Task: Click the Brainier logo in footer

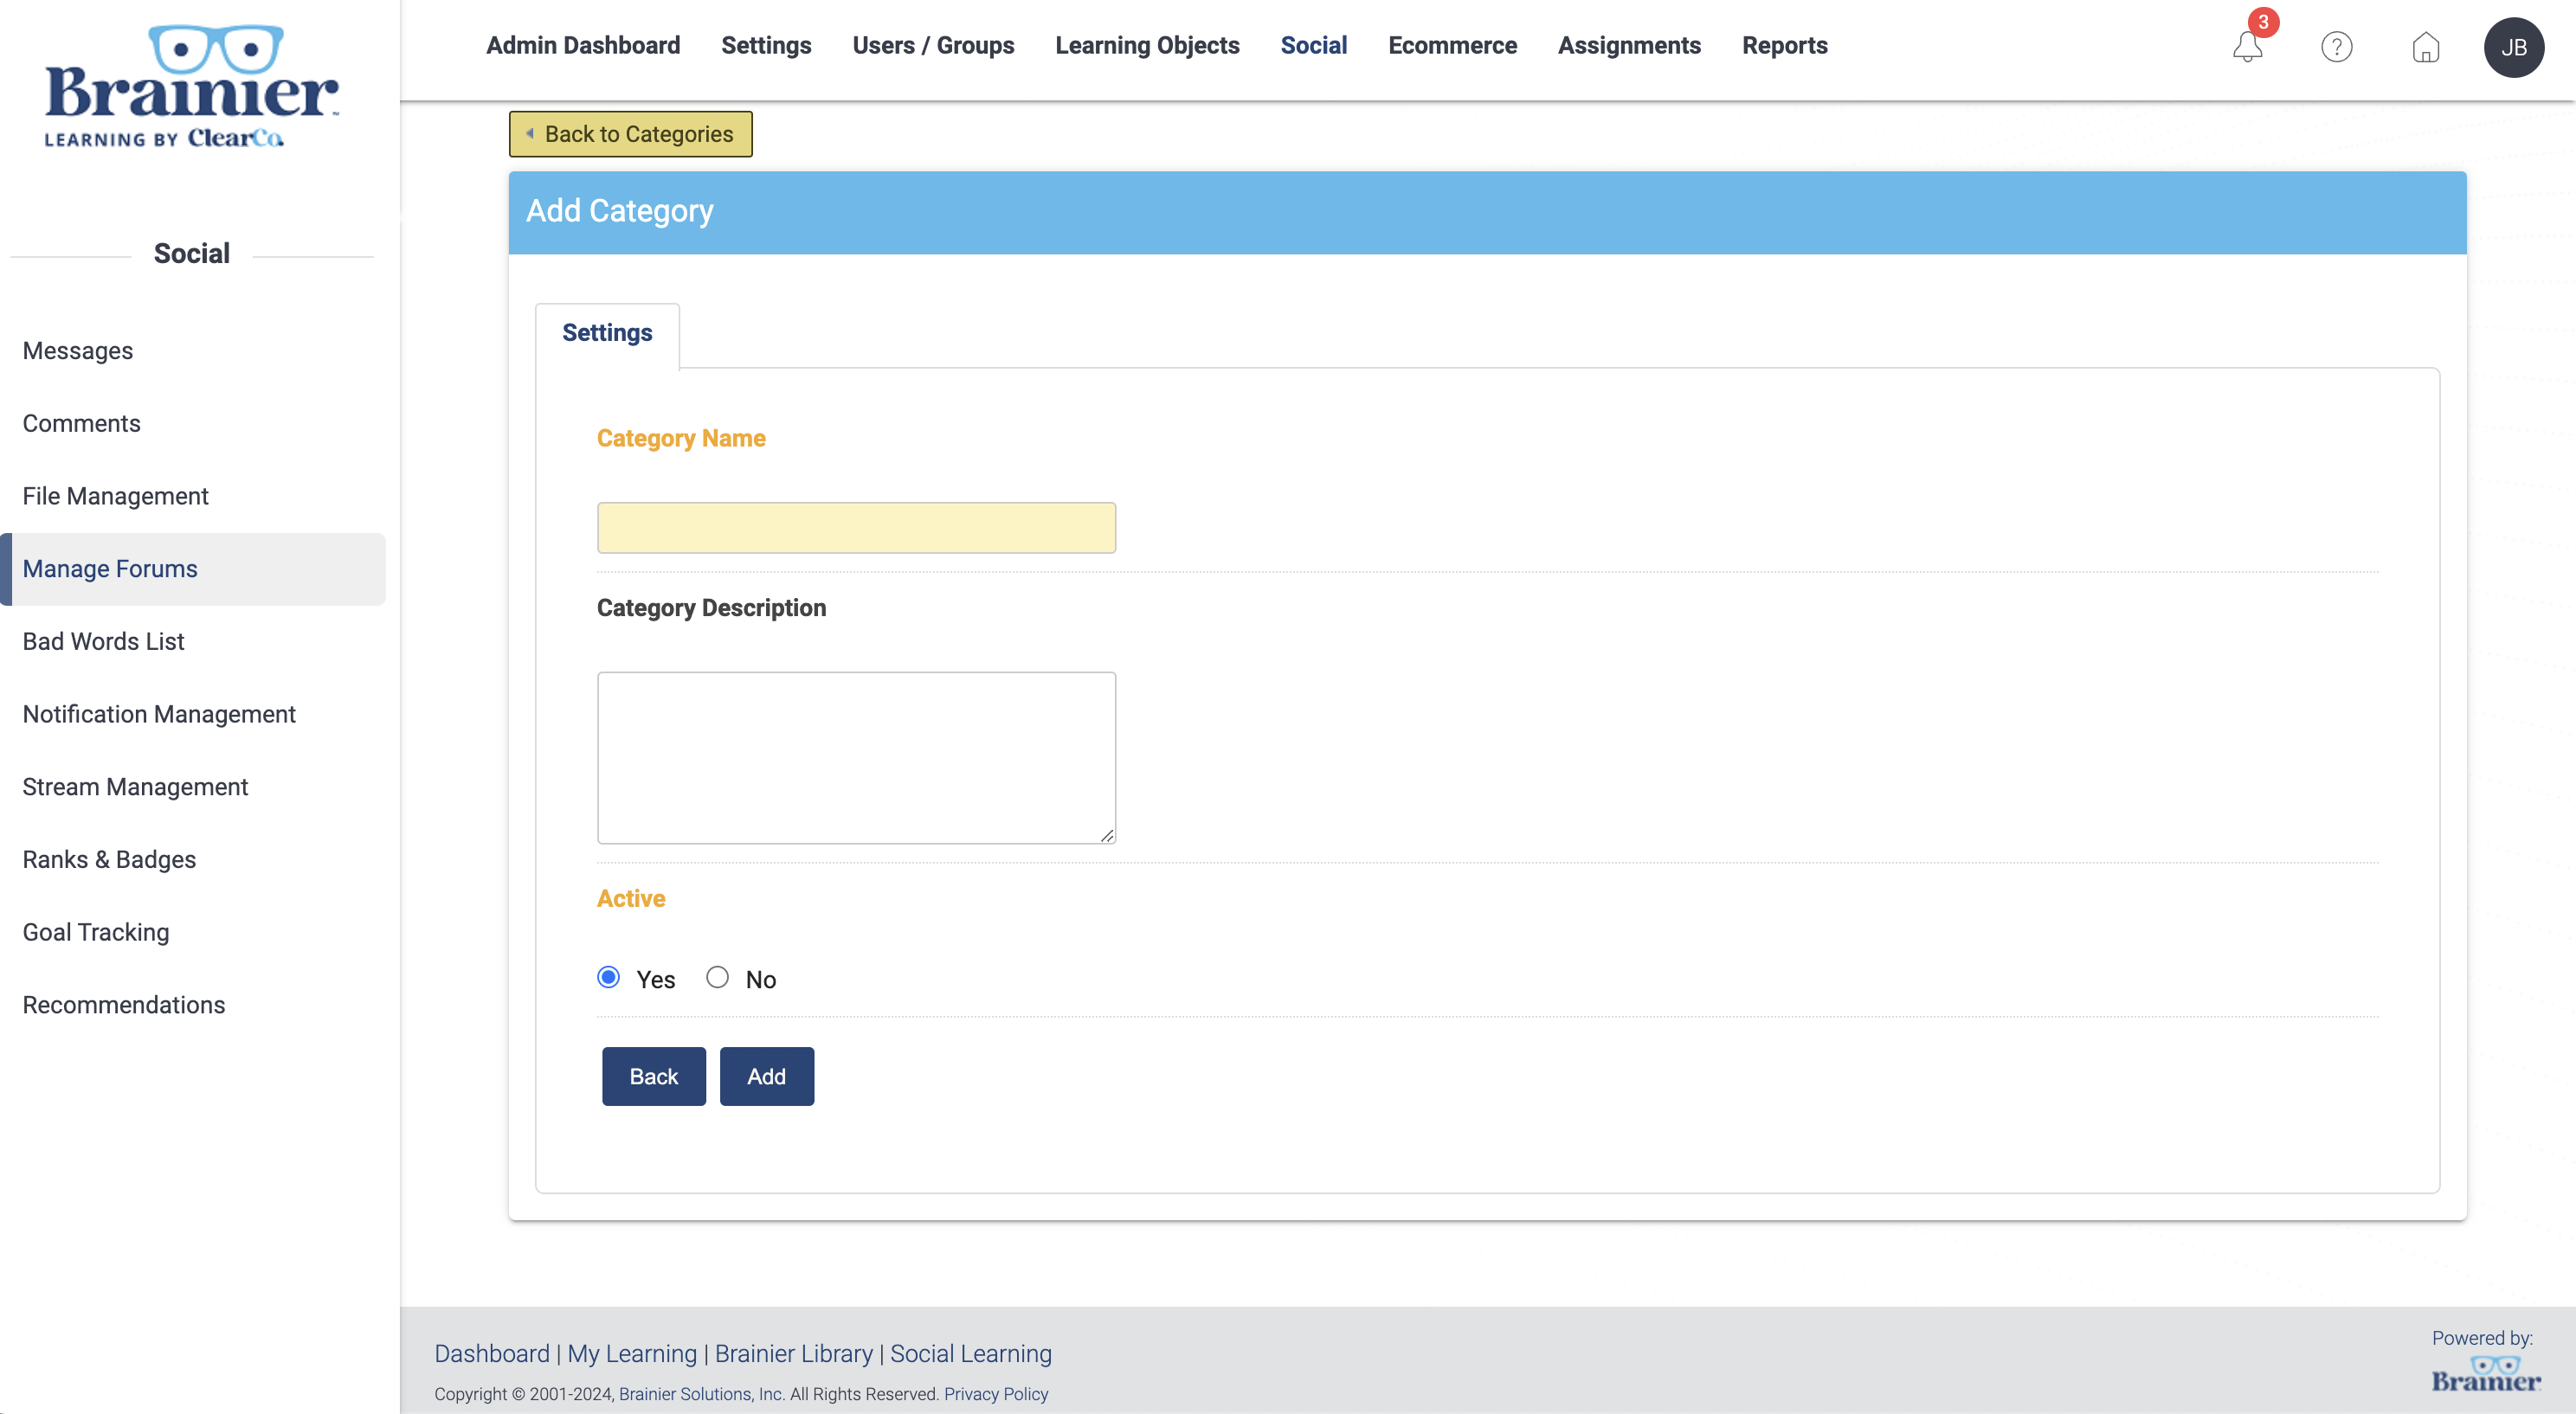Action: [x=2486, y=1374]
